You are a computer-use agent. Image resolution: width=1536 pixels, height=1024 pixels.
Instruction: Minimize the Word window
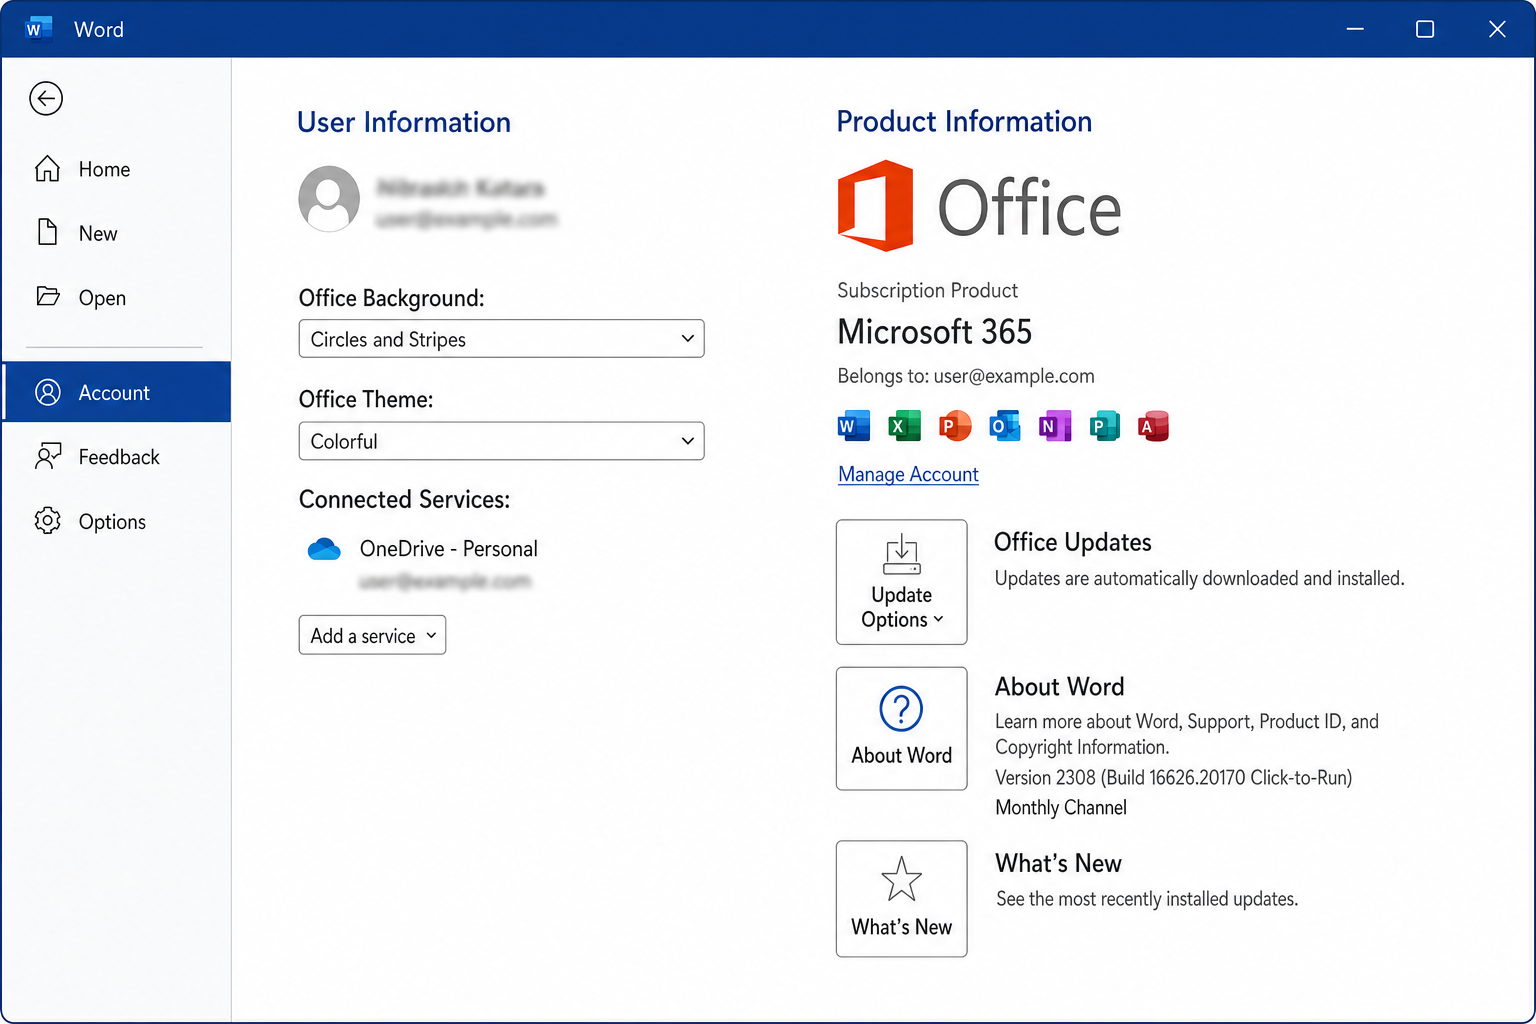click(1355, 29)
